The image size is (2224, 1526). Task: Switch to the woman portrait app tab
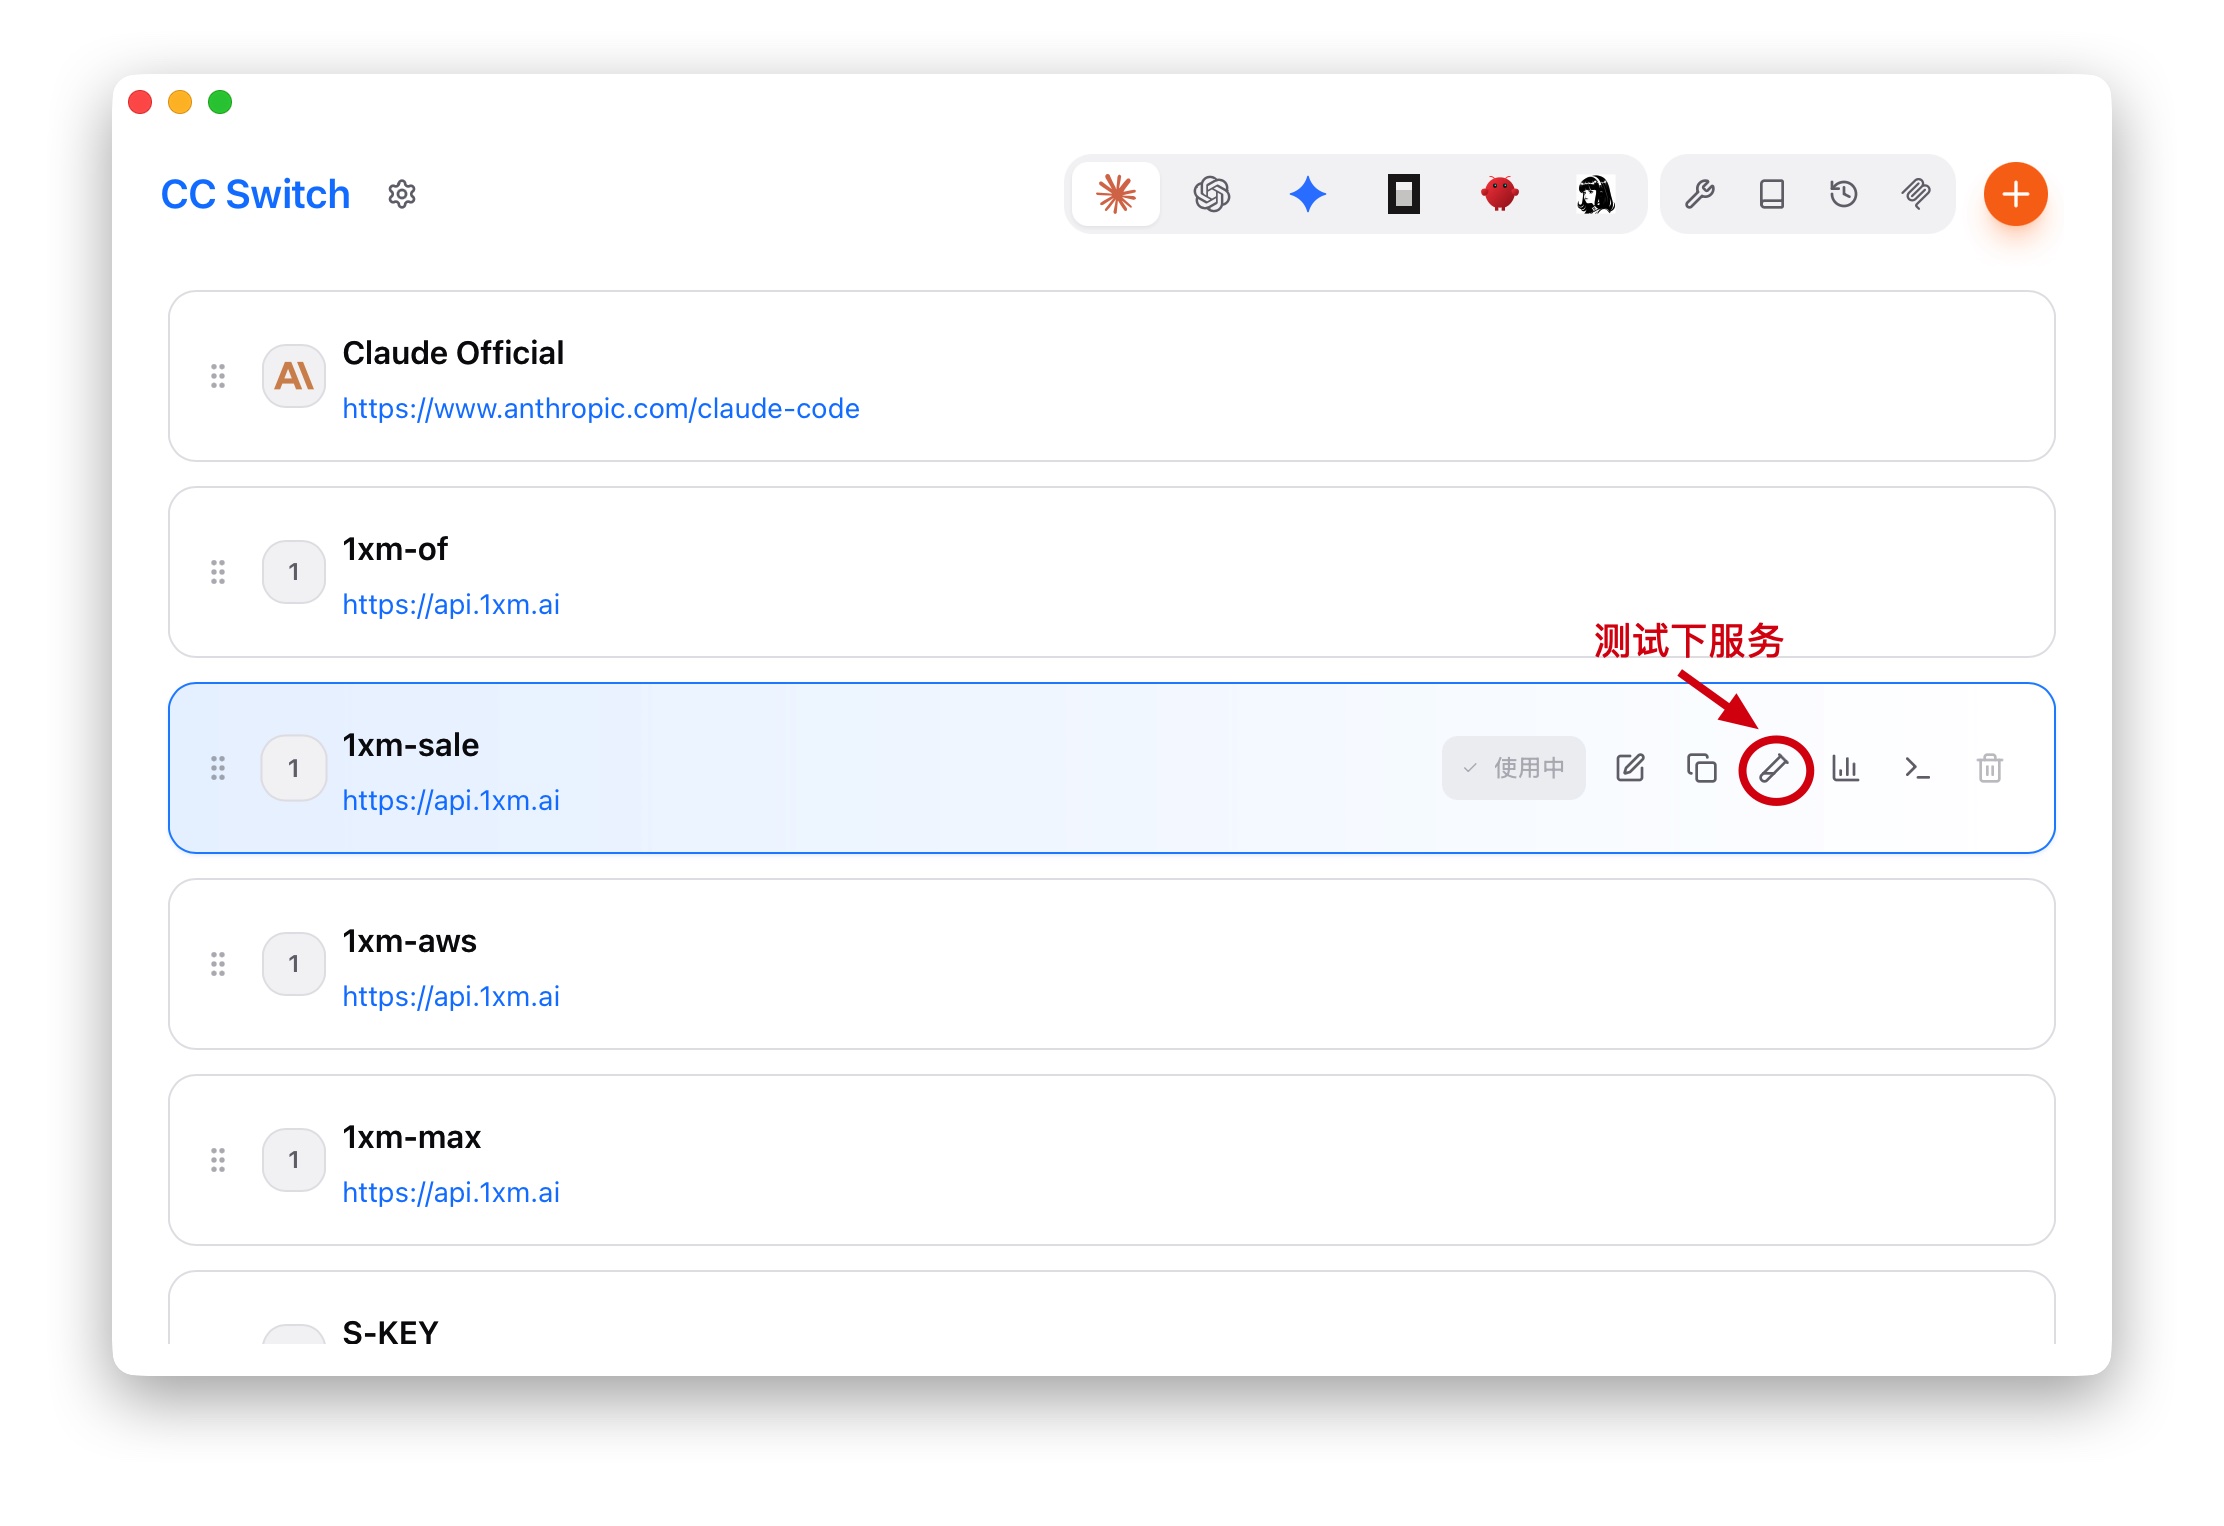(1596, 194)
